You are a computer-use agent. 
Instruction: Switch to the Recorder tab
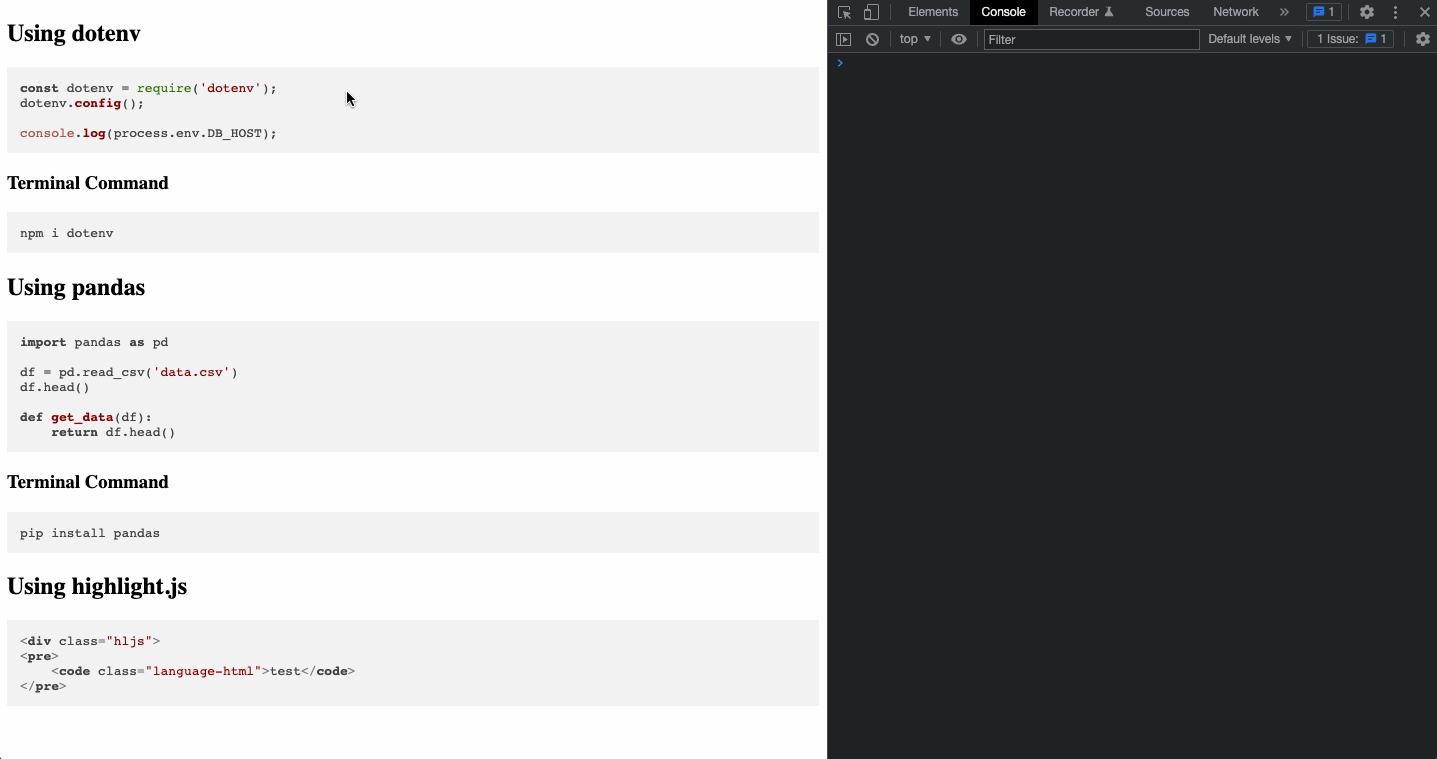[1081, 12]
